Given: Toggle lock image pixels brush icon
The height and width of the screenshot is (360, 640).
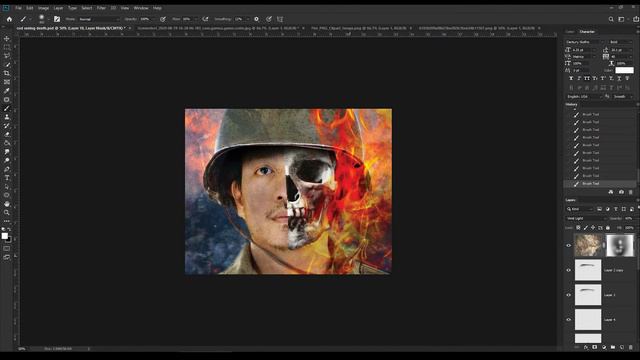Looking at the screenshot, I should pos(585,228).
